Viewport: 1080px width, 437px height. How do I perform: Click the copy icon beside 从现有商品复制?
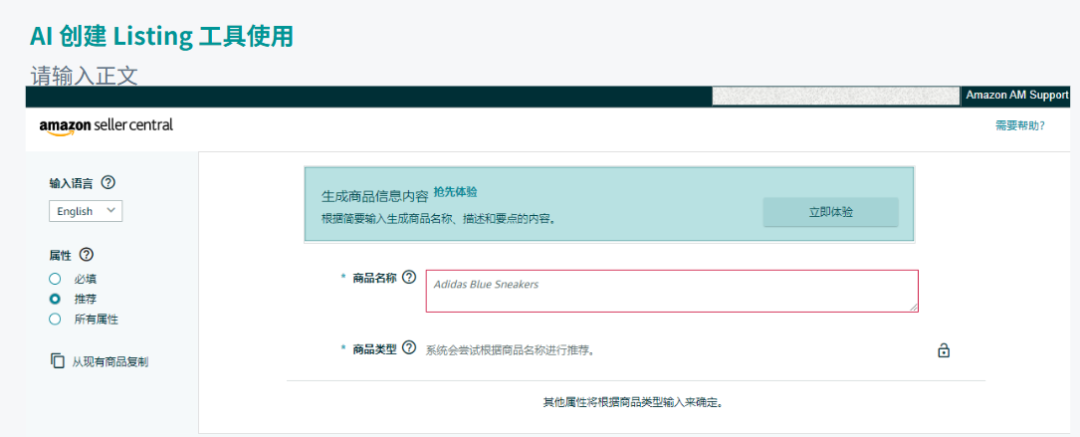(57, 361)
